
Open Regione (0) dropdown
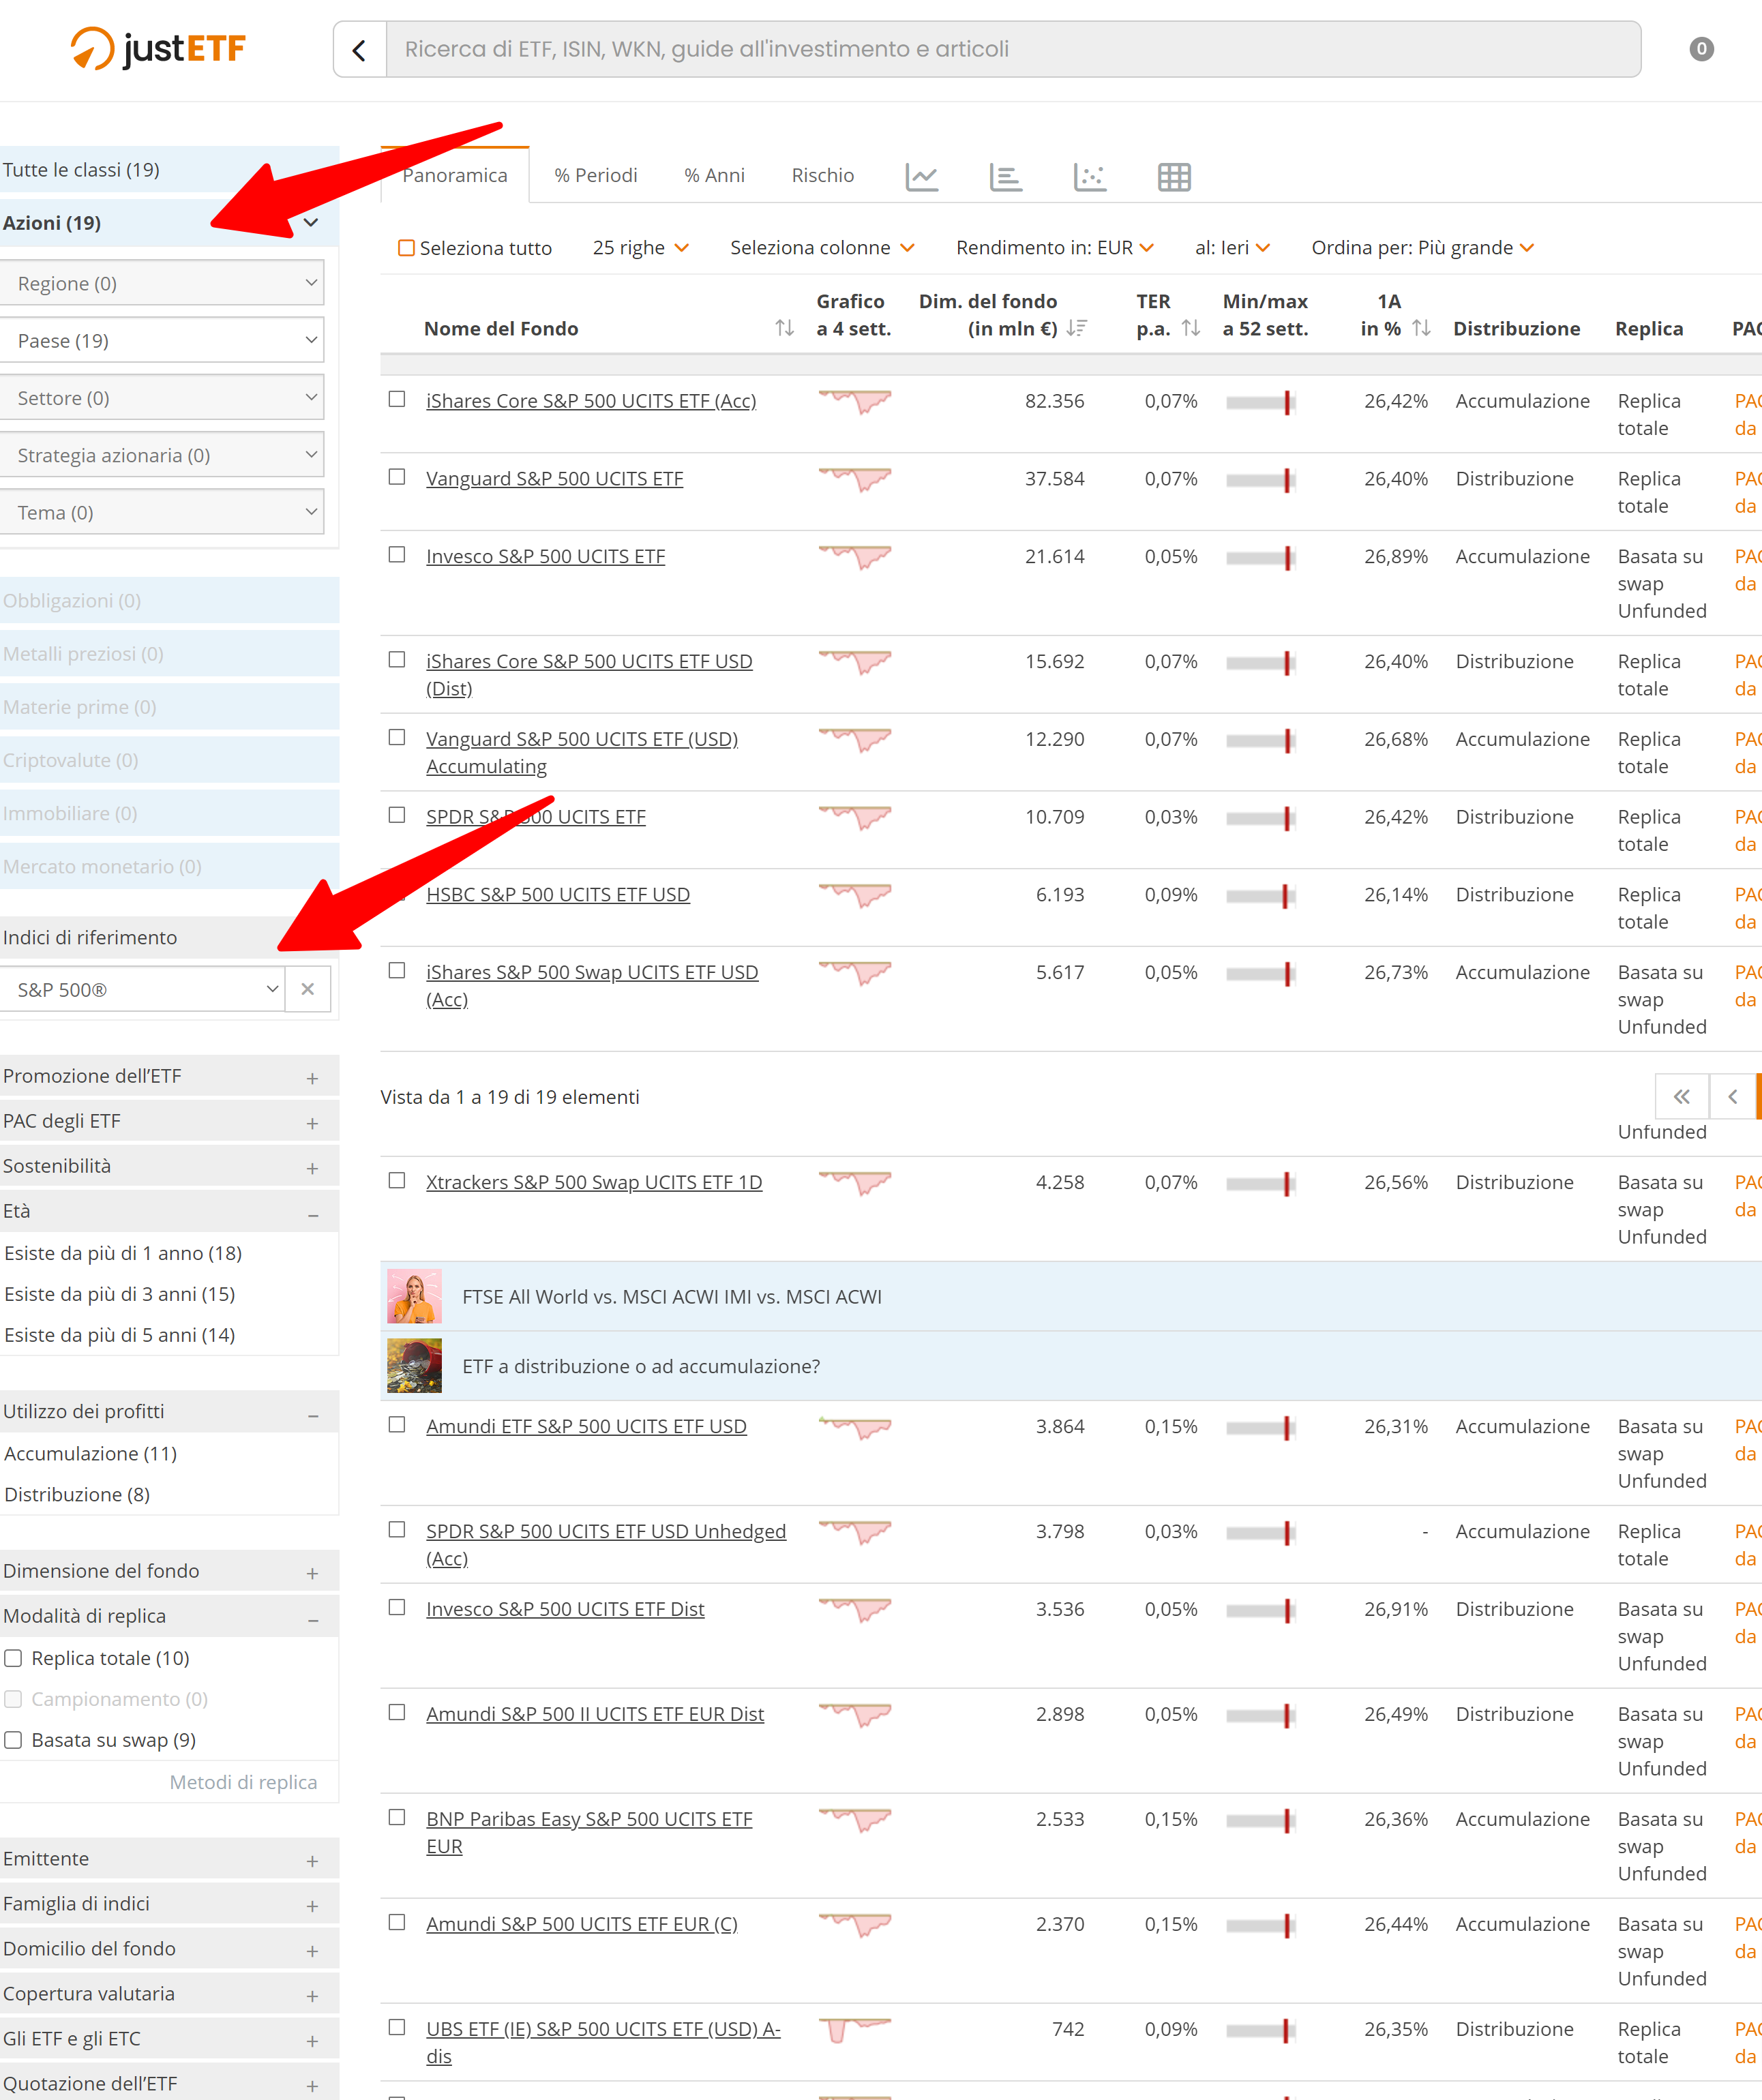(161, 283)
